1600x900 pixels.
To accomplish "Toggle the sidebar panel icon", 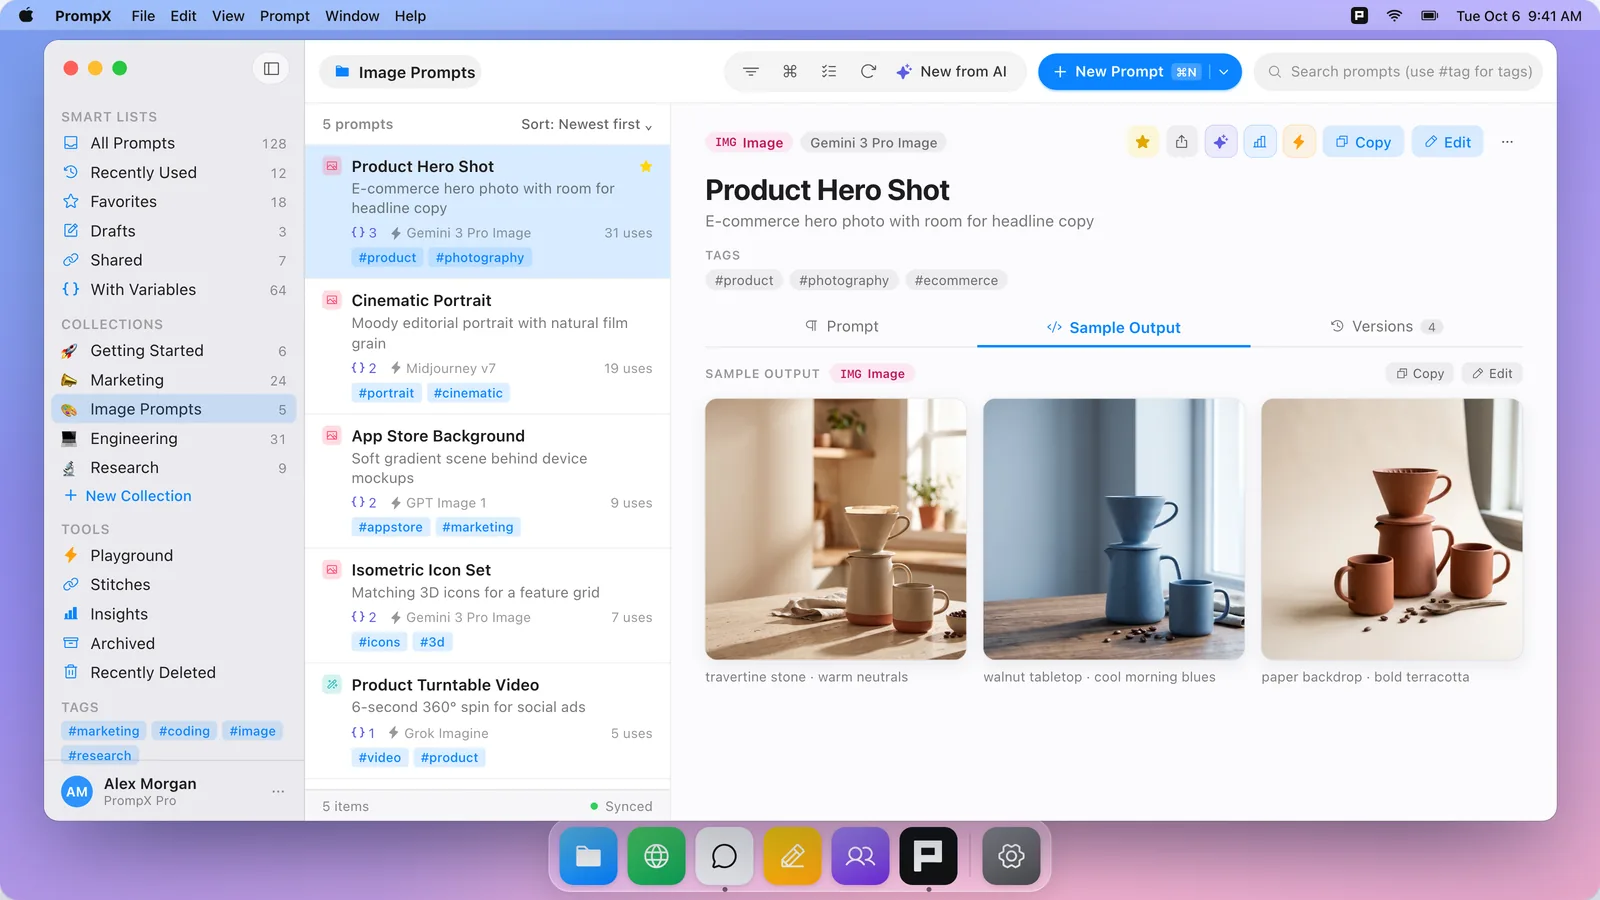I will pyautogui.click(x=271, y=68).
